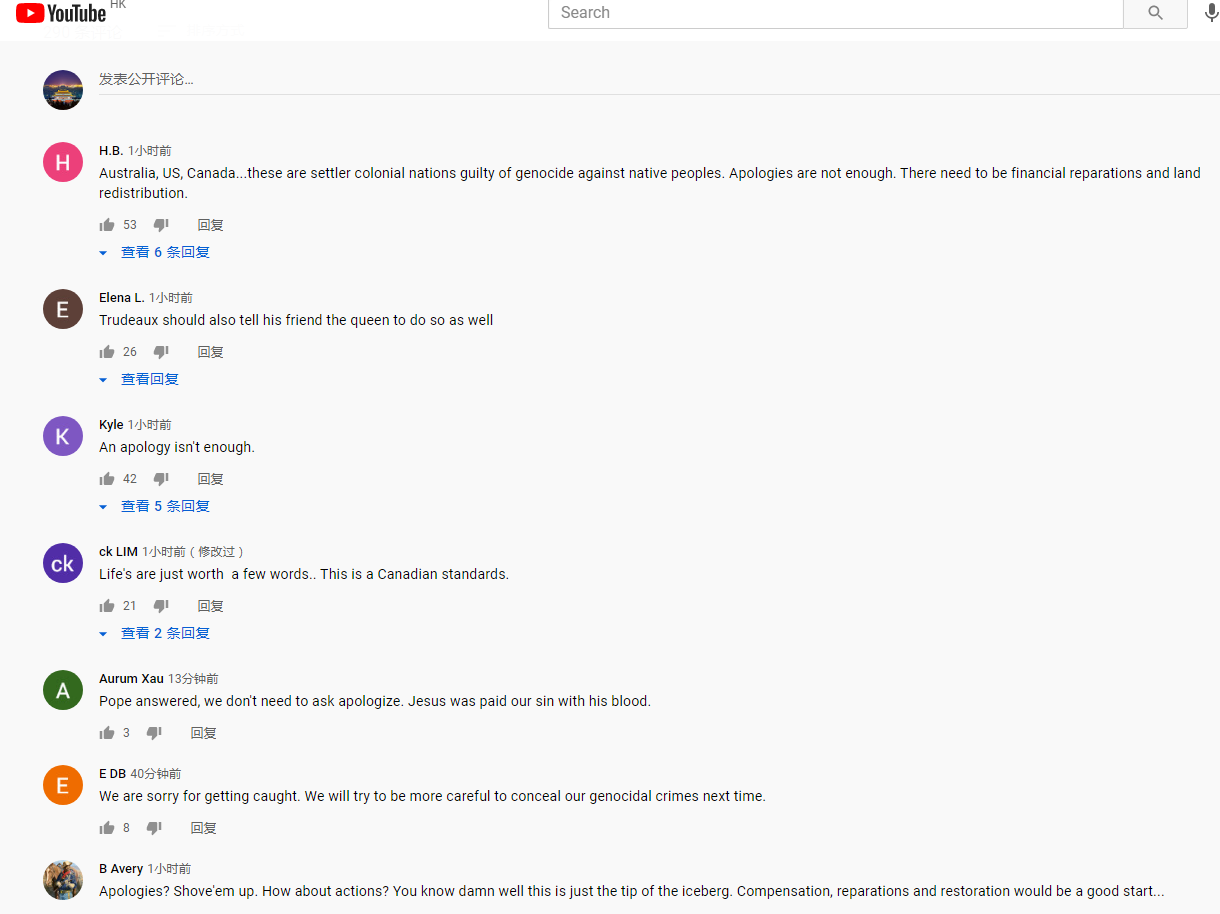1220x914 pixels.
Task: Open B Avery's profile picture thumbnail
Action: pos(63,880)
